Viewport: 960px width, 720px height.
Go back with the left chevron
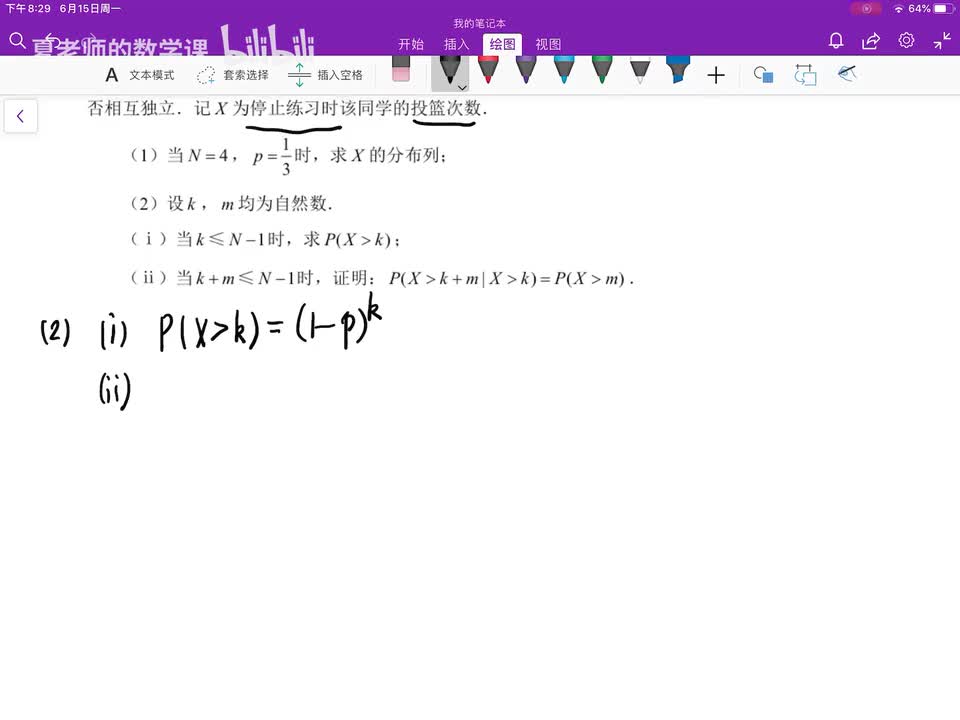click(x=20, y=116)
